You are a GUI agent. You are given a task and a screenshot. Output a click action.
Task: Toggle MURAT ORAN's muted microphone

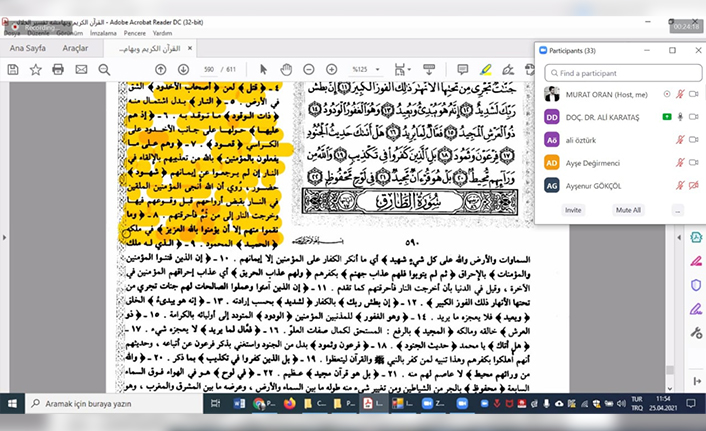[680, 94]
